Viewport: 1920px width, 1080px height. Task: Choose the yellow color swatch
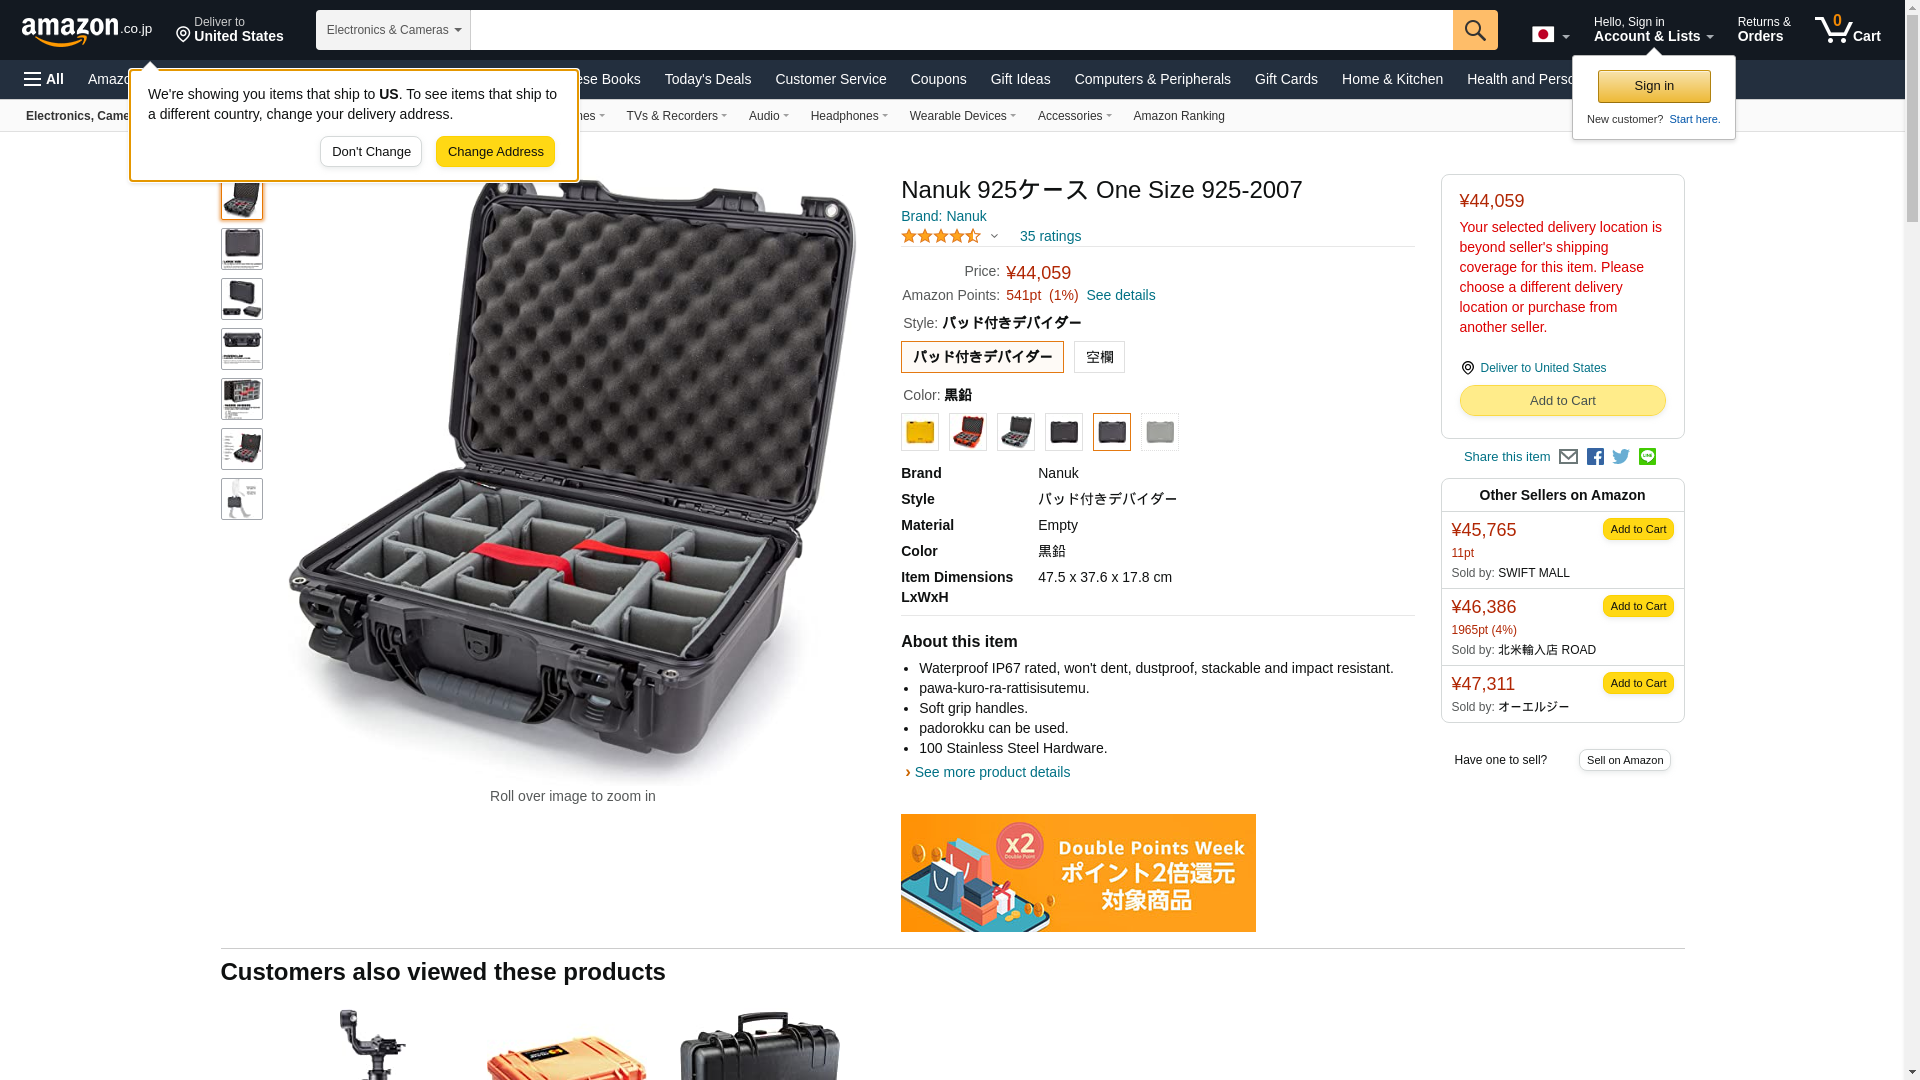tap(920, 432)
